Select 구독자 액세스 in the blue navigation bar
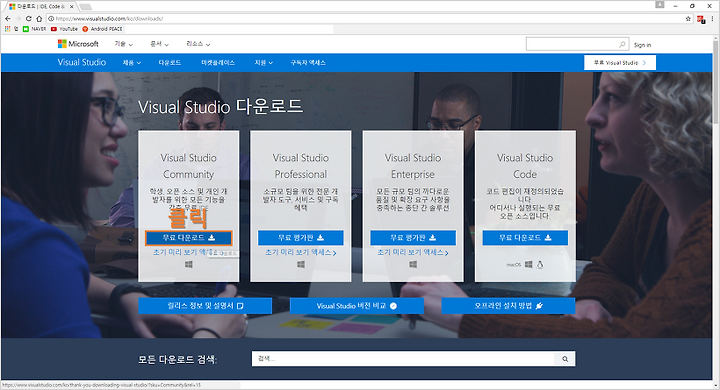720x390 pixels. coord(308,62)
